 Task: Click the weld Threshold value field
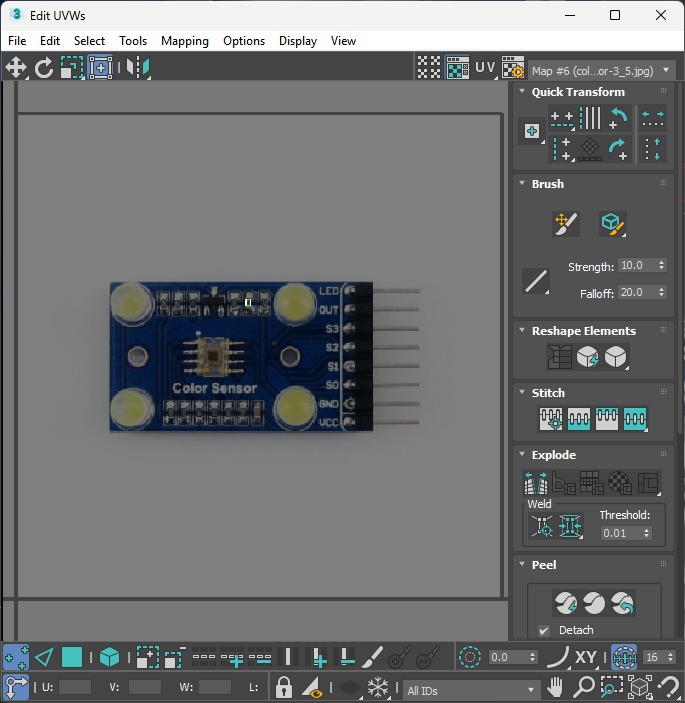click(x=621, y=533)
